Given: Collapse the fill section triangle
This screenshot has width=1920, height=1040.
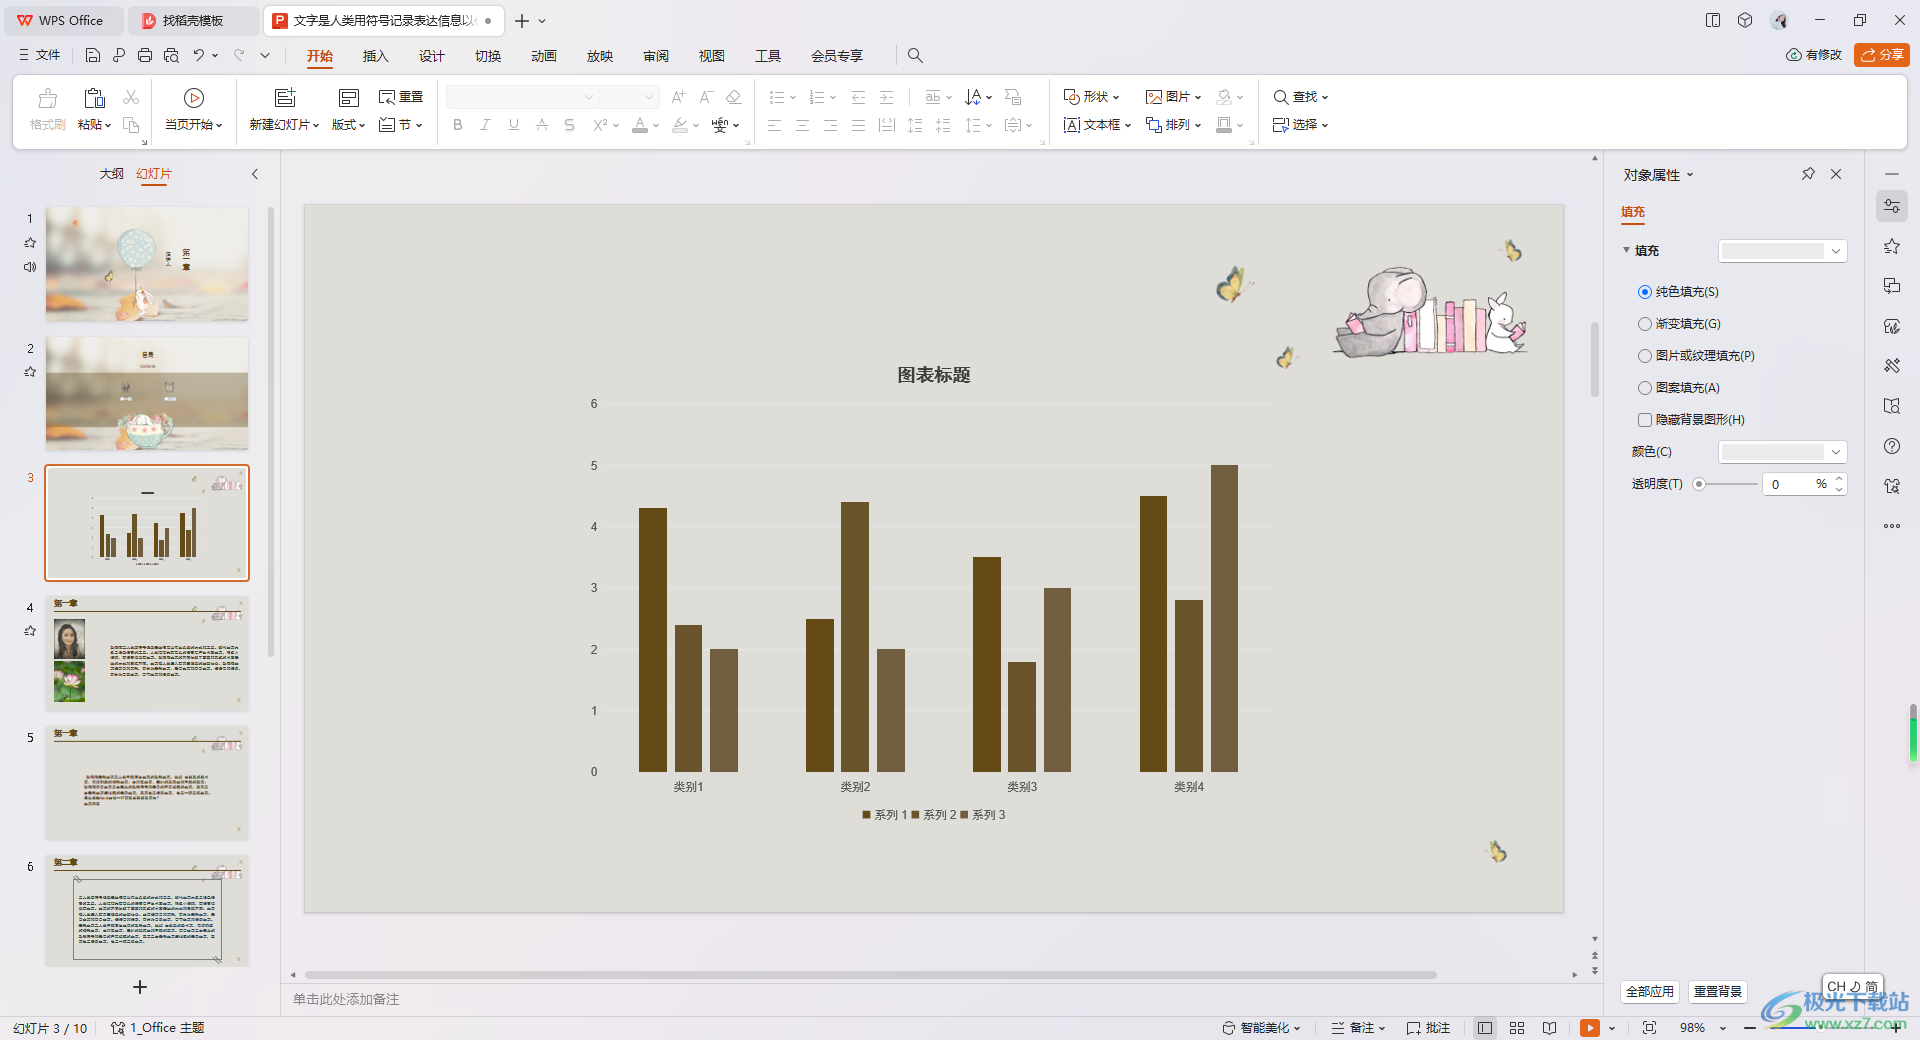Looking at the screenshot, I should [1626, 250].
